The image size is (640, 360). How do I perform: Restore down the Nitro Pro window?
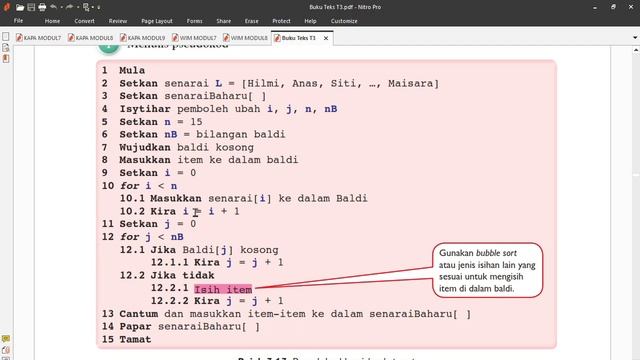click(613, 7)
